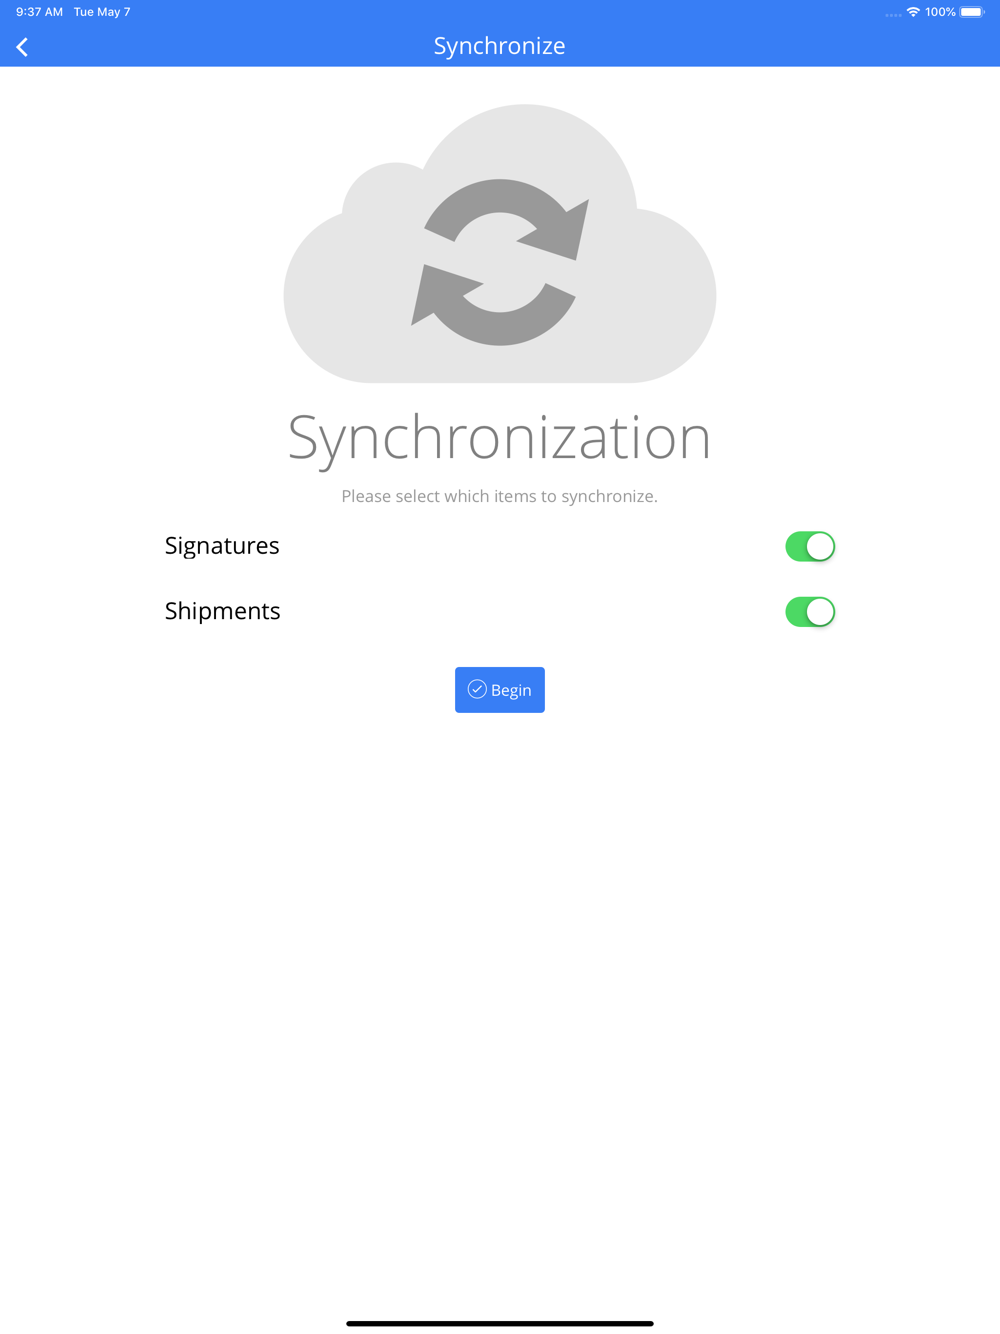Tap the battery icon in status bar
Image resolution: width=1000 pixels, height=1334 pixels.
pos(972,12)
